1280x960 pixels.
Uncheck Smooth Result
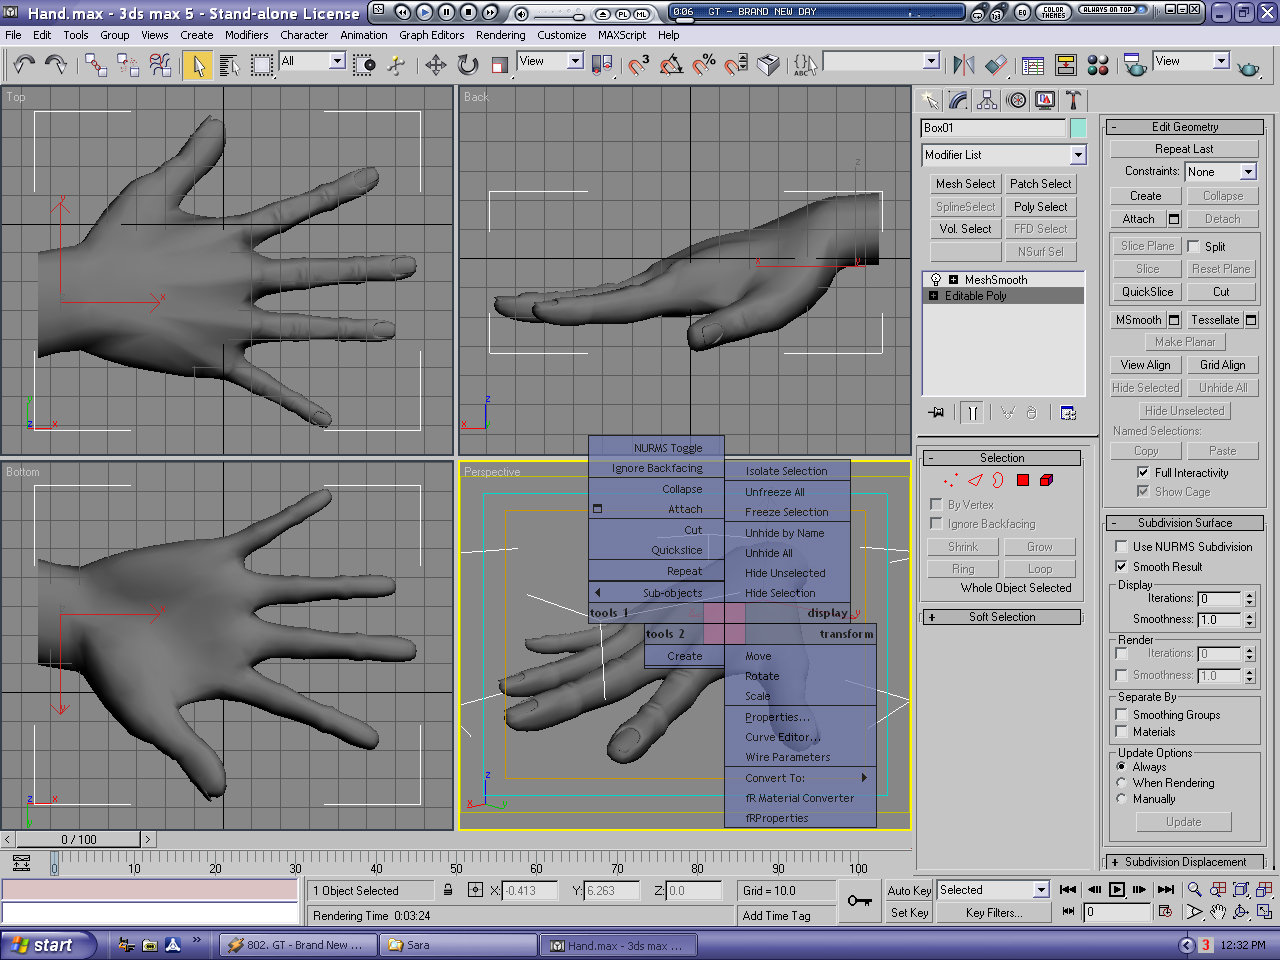(x=1121, y=566)
